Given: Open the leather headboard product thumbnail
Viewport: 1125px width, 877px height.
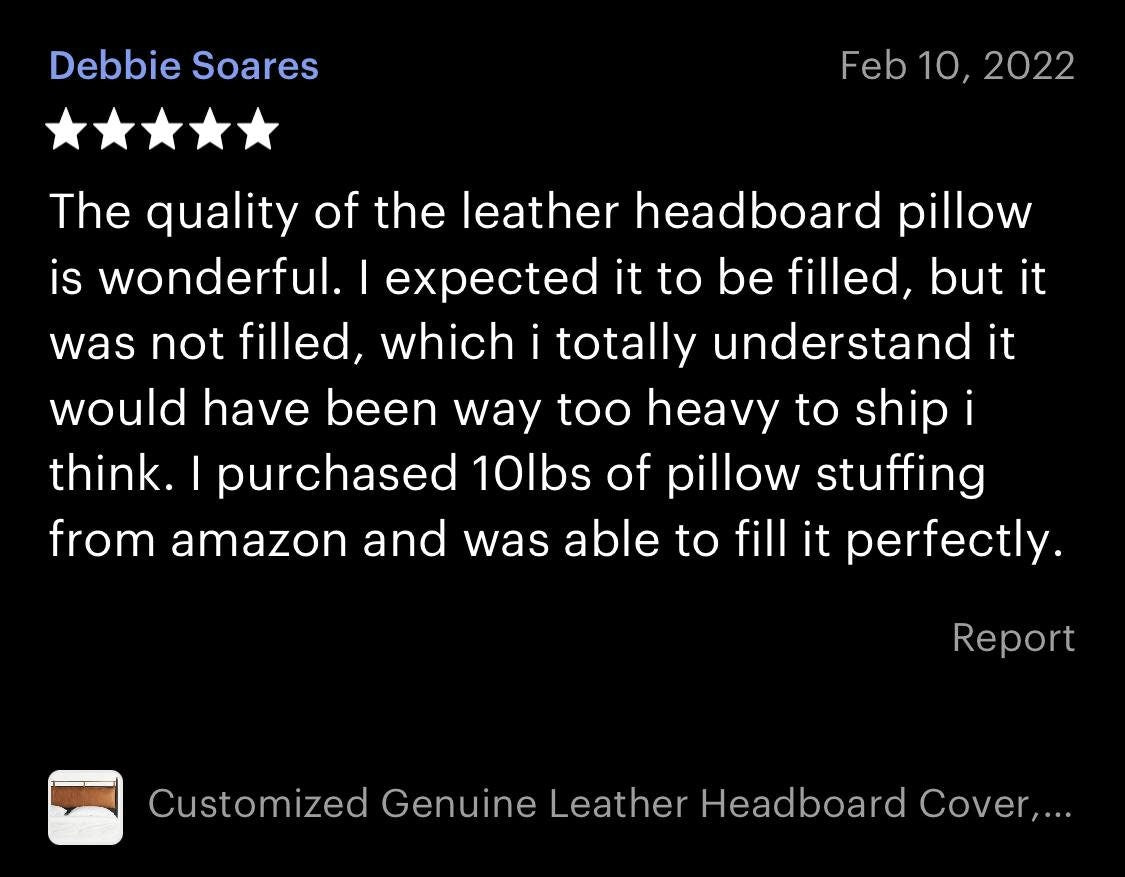Looking at the screenshot, I should (85, 807).
